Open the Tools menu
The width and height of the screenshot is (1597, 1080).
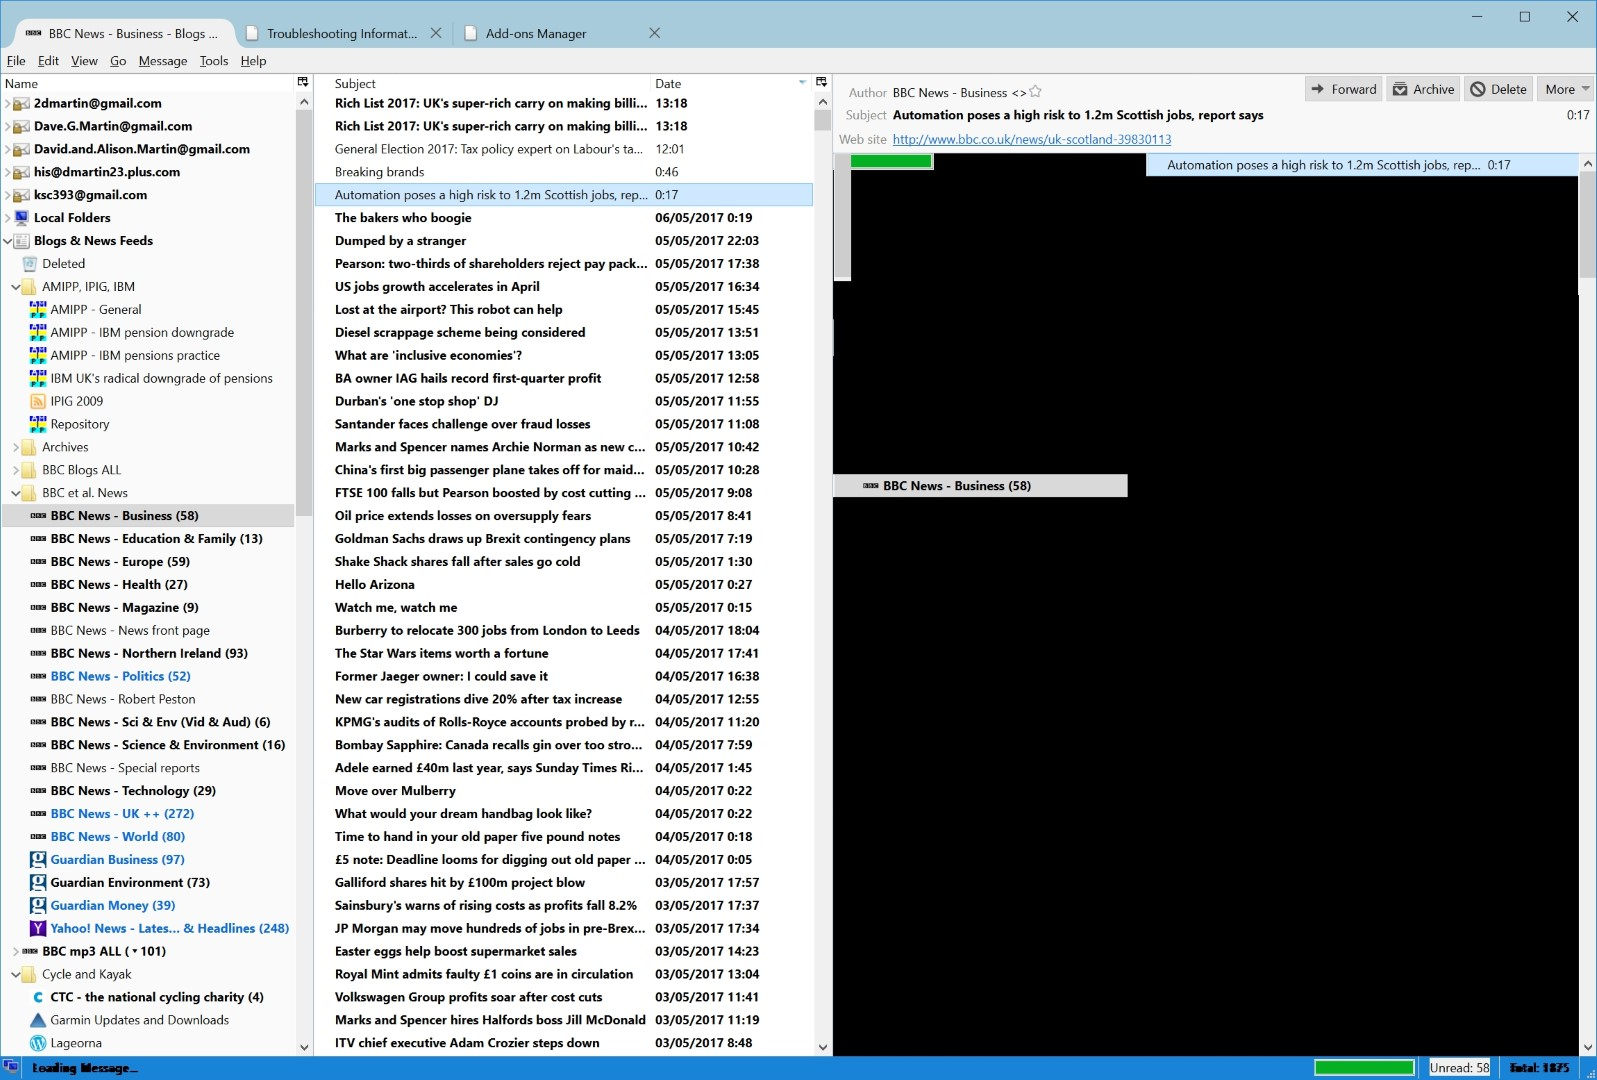coord(213,61)
